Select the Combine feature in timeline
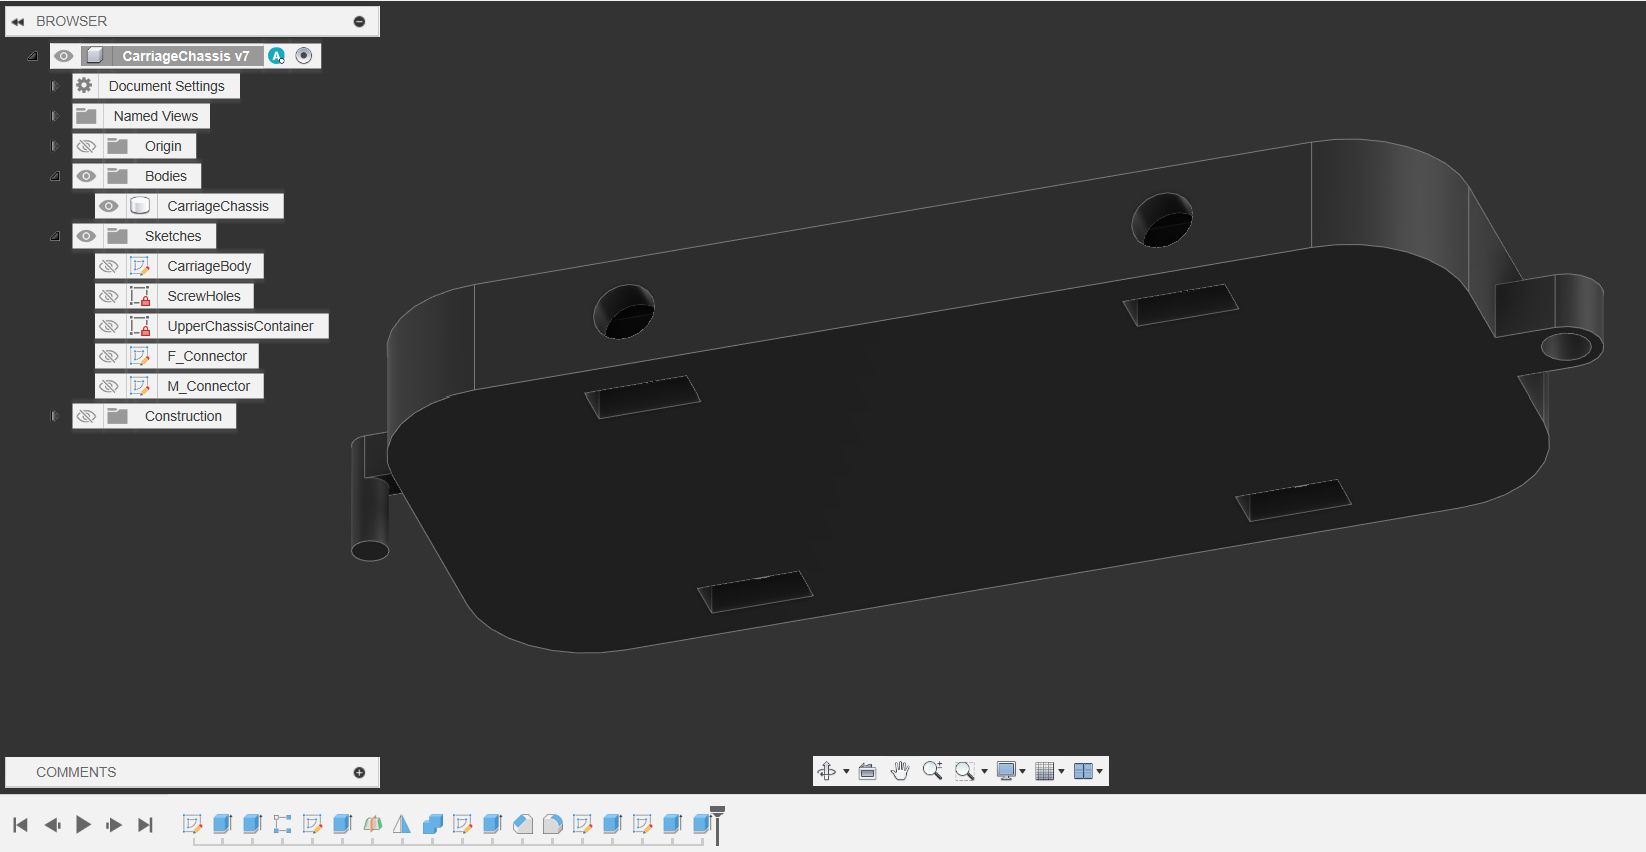 (x=432, y=824)
